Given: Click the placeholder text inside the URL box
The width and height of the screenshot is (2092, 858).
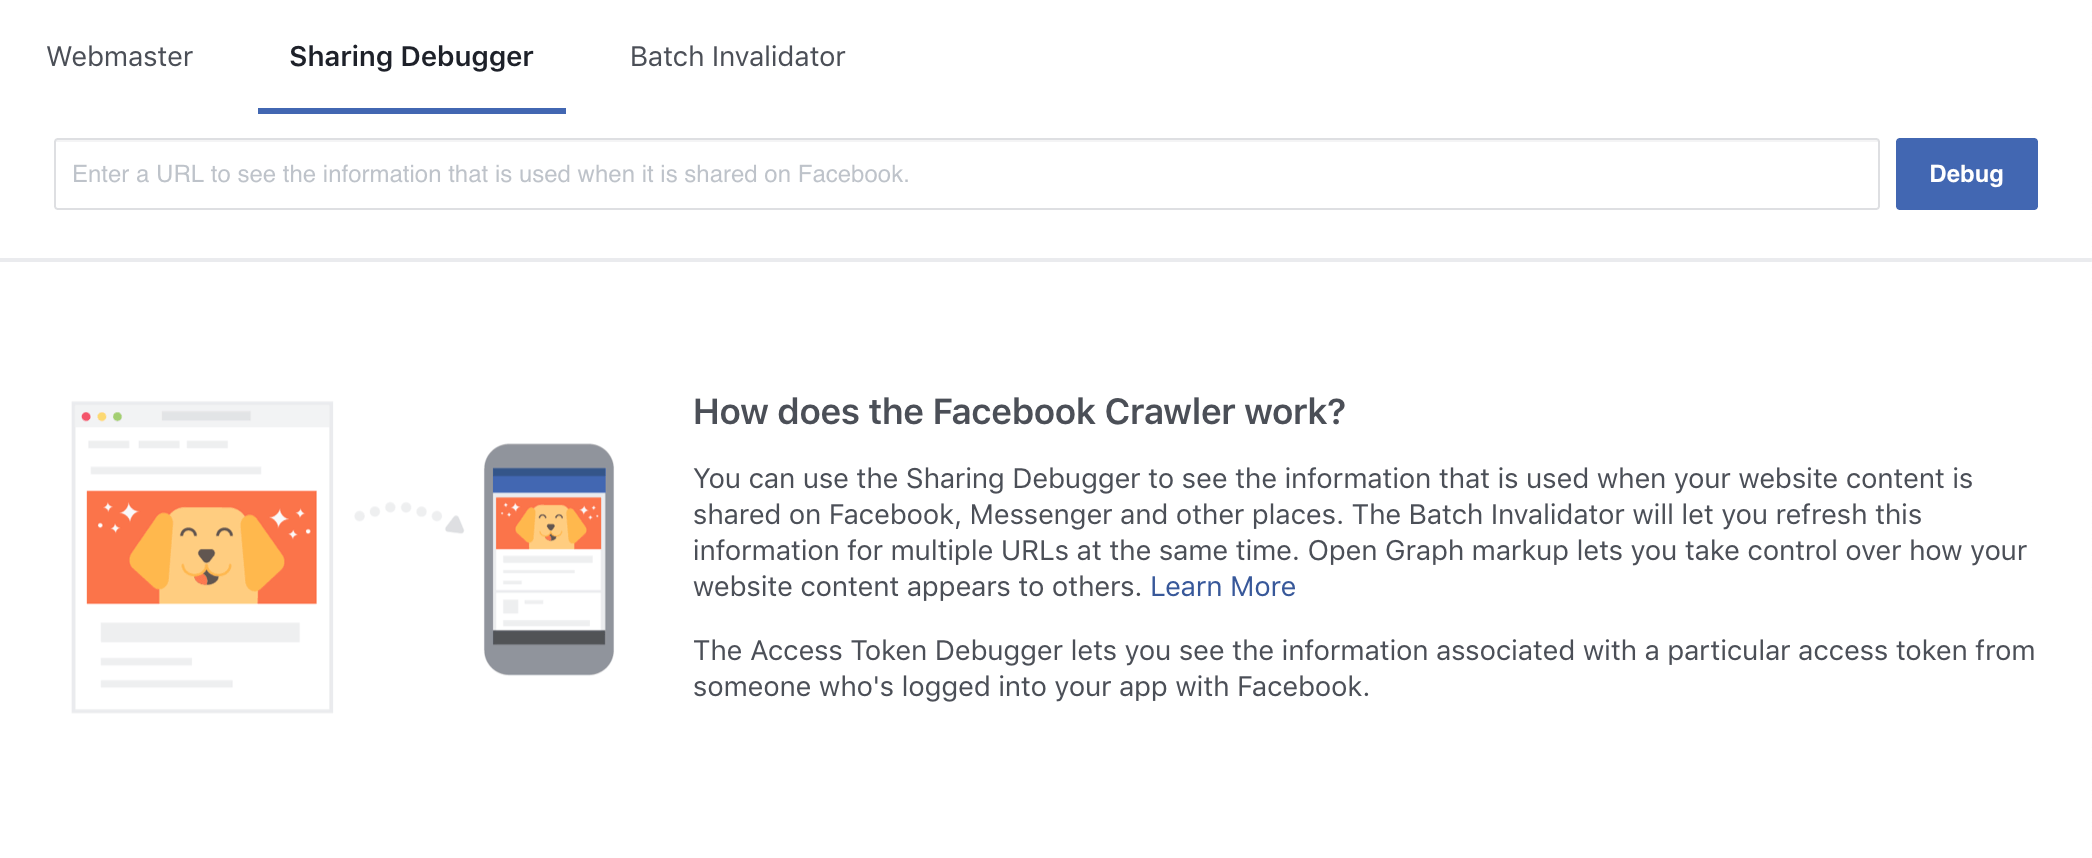Looking at the screenshot, I should 490,173.
